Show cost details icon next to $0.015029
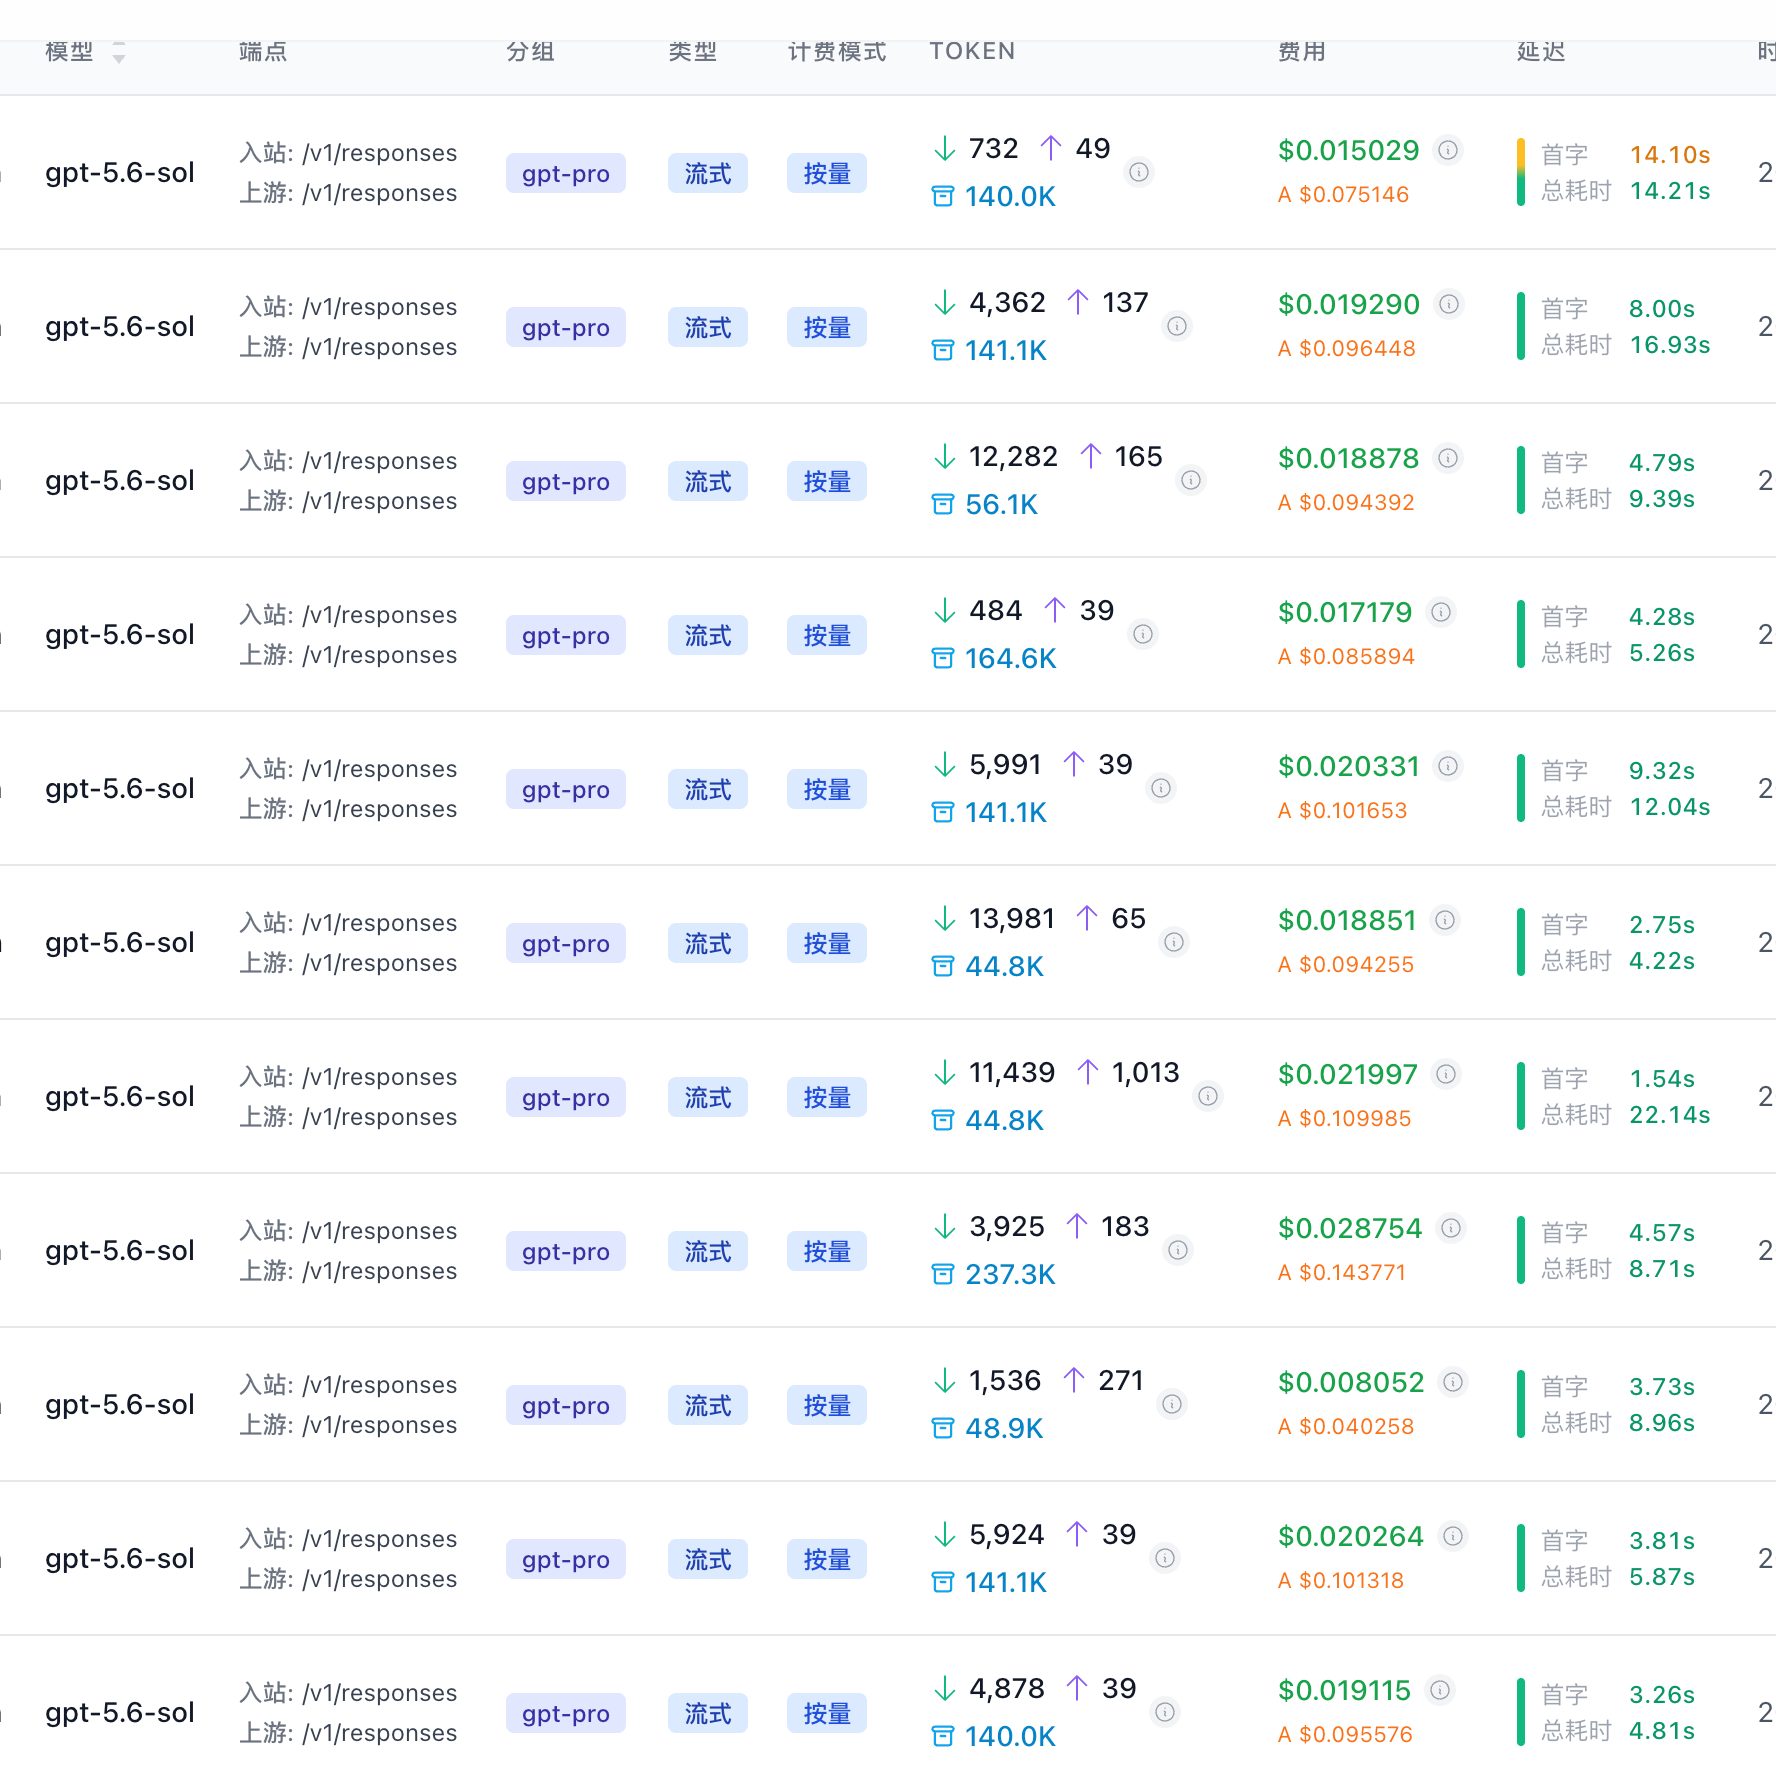Viewport: 1776px width, 1766px height. point(1448,150)
